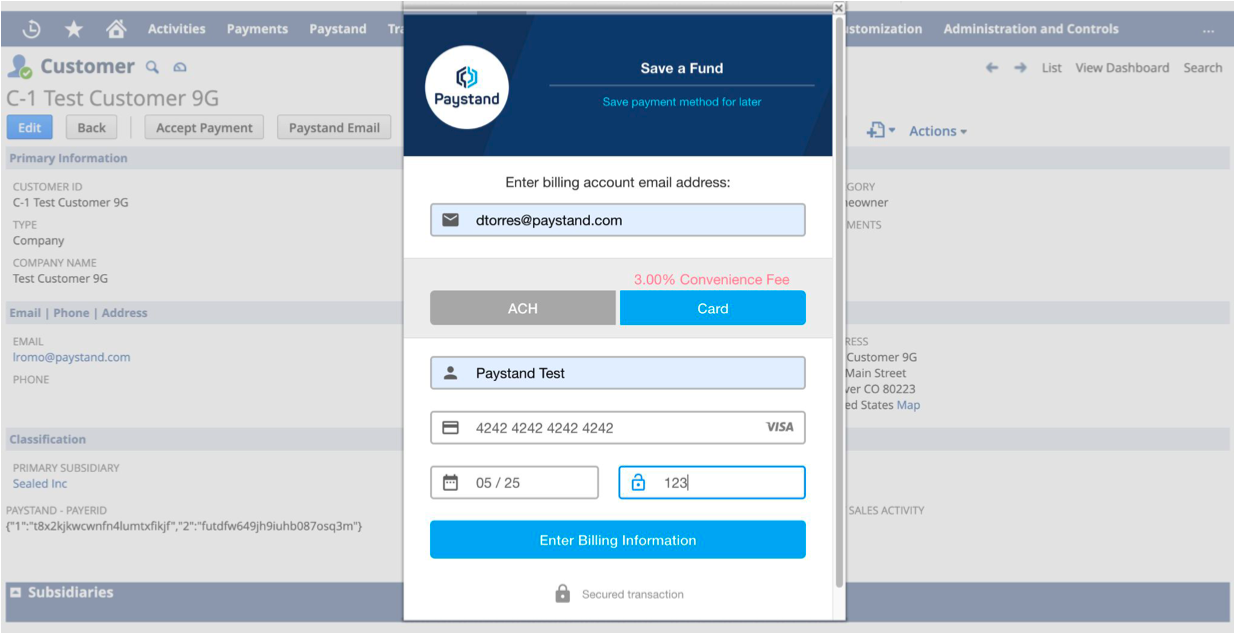The image size is (1234, 635).
Task: Click the Paystand Email button
Action: click(x=334, y=127)
